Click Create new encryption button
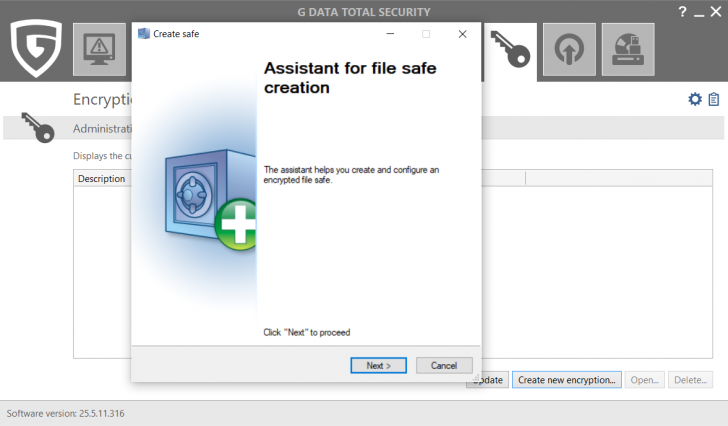The width and height of the screenshot is (728, 426). (x=566, y=380)
